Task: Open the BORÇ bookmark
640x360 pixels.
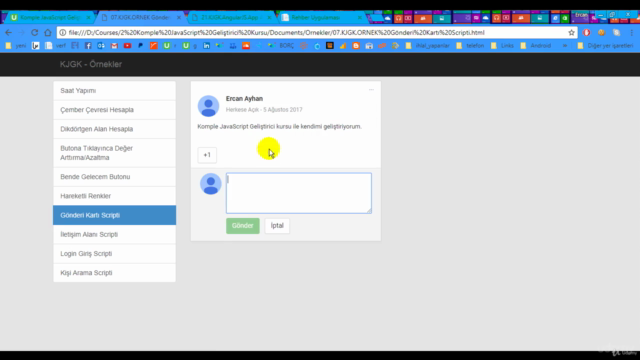Action: coord(282,46)
